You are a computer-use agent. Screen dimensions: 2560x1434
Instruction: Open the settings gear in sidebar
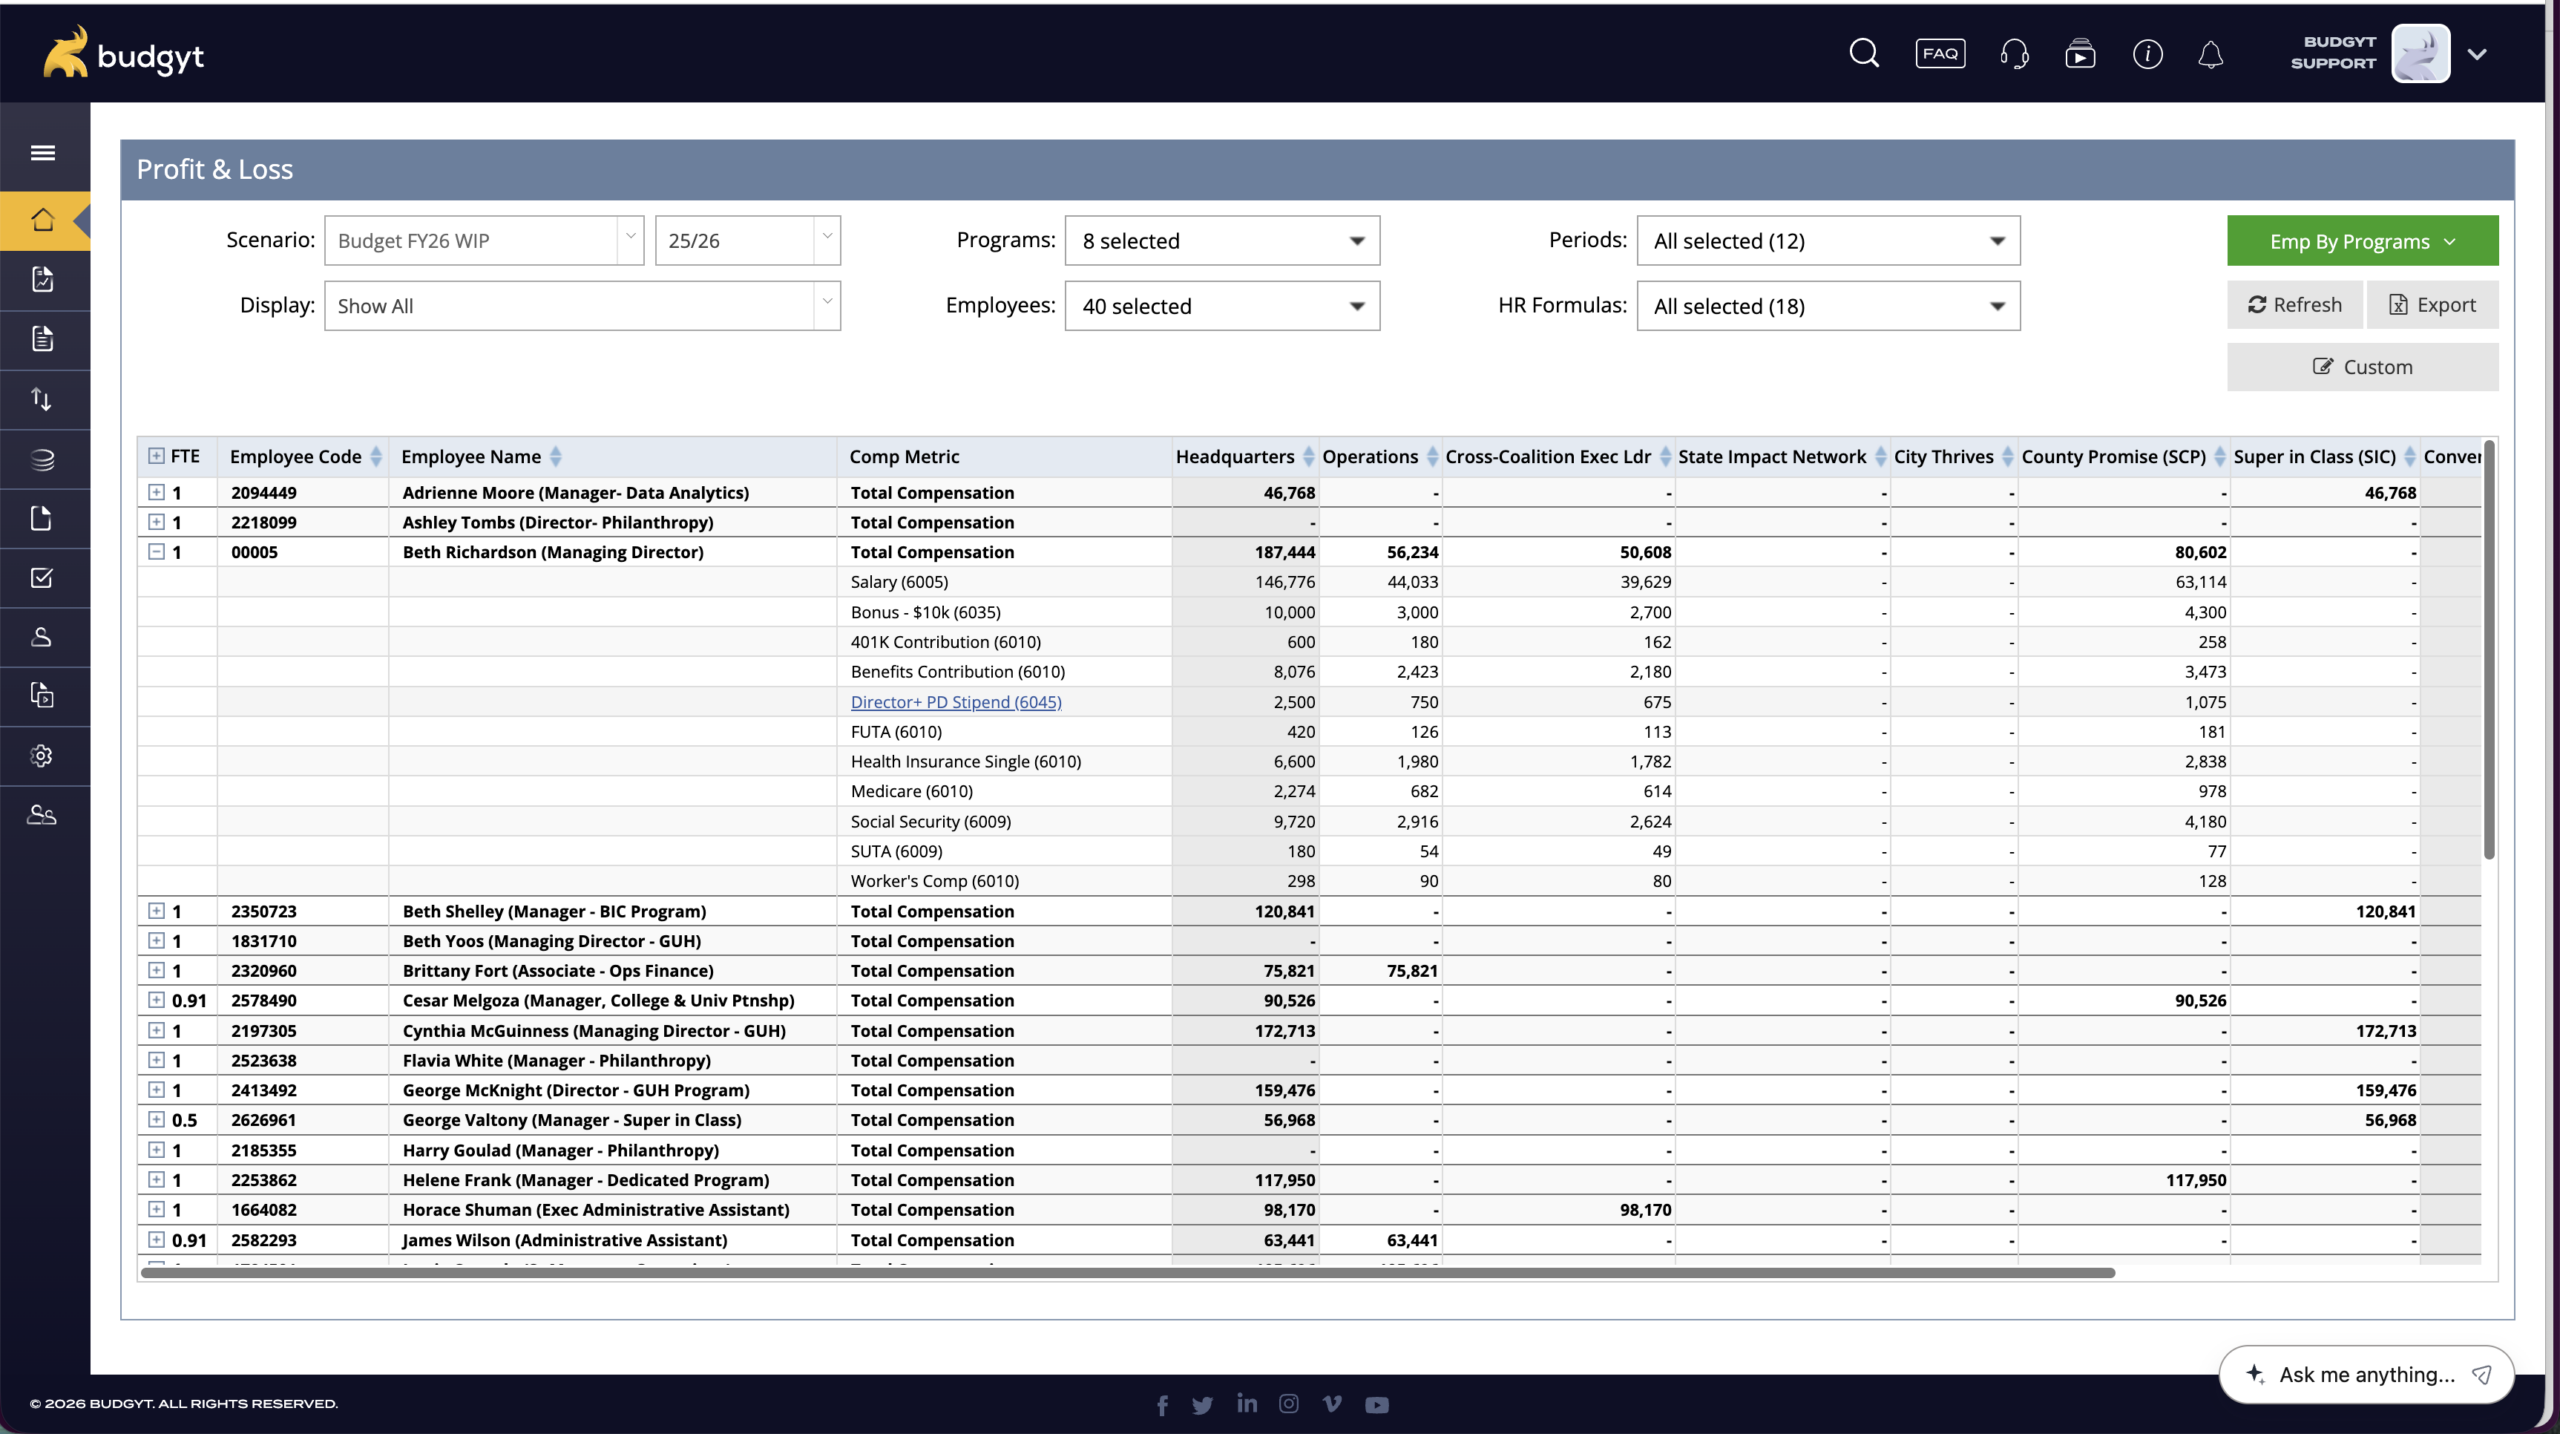pyautogui.click(x=42, y=756)
